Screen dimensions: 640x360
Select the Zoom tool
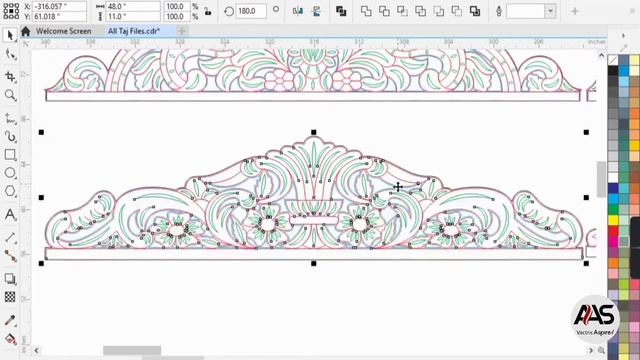[x=10, y=95]
